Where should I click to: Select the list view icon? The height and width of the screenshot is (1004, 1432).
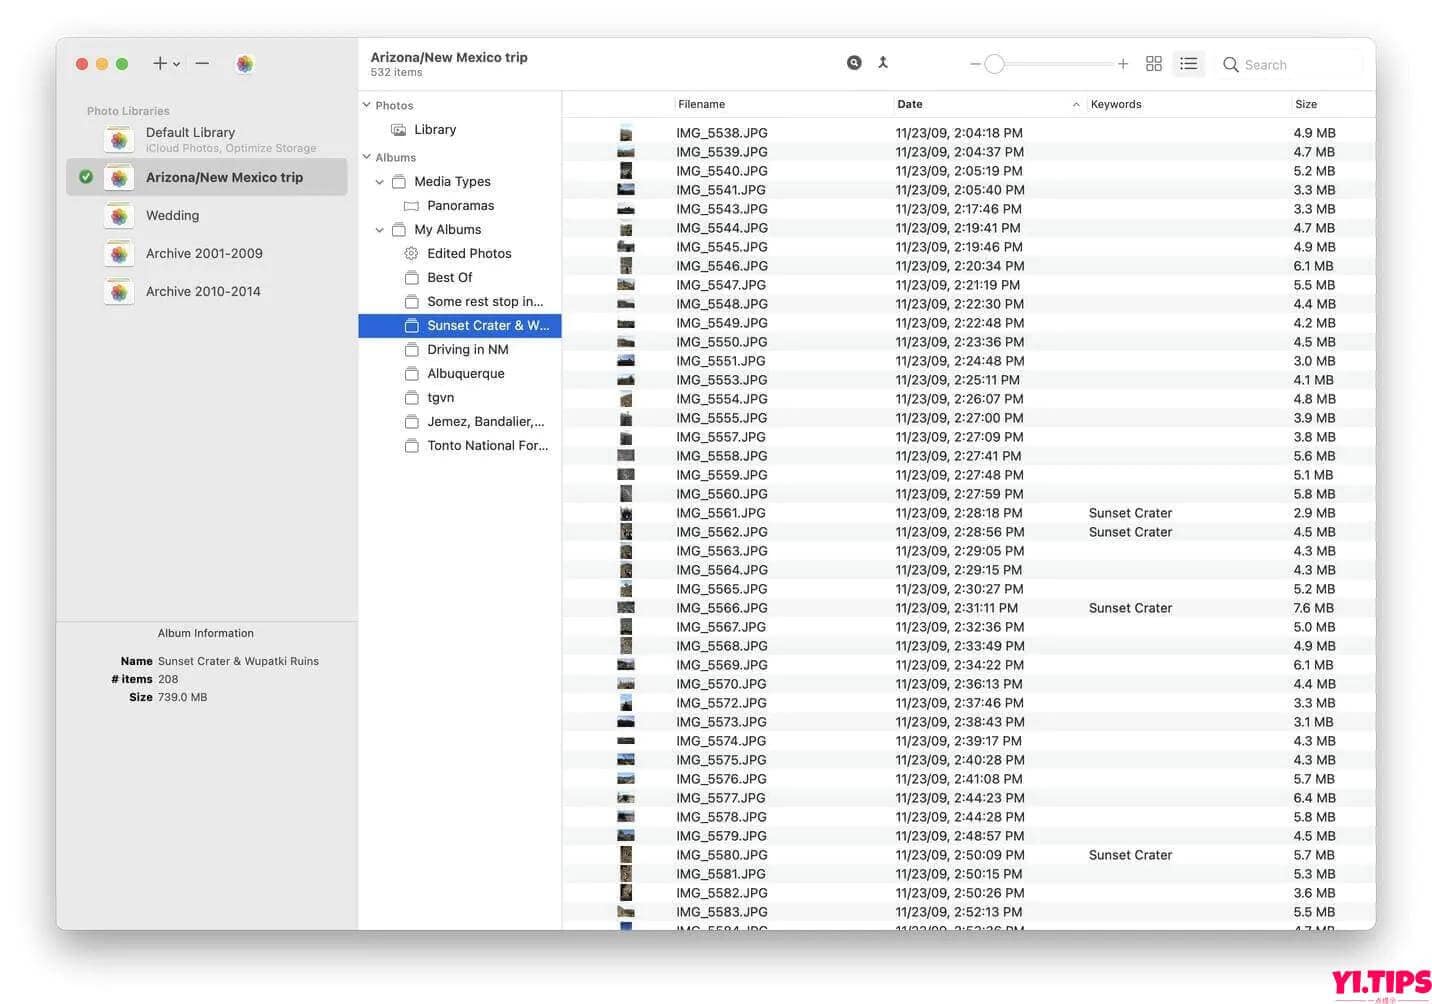click(x=1188, y=63)
